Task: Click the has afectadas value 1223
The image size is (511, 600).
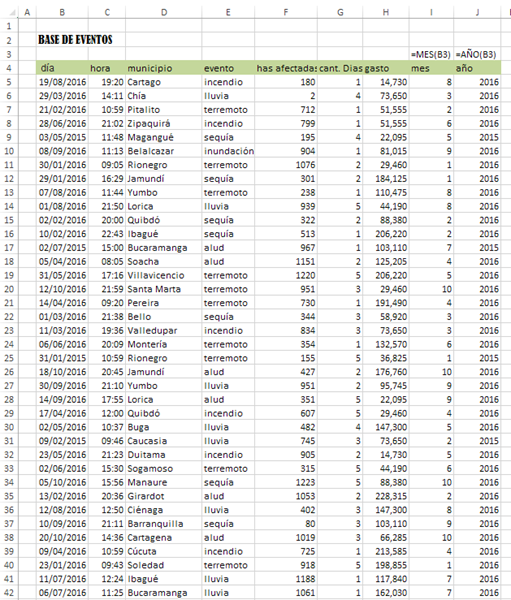Action: 286,482
